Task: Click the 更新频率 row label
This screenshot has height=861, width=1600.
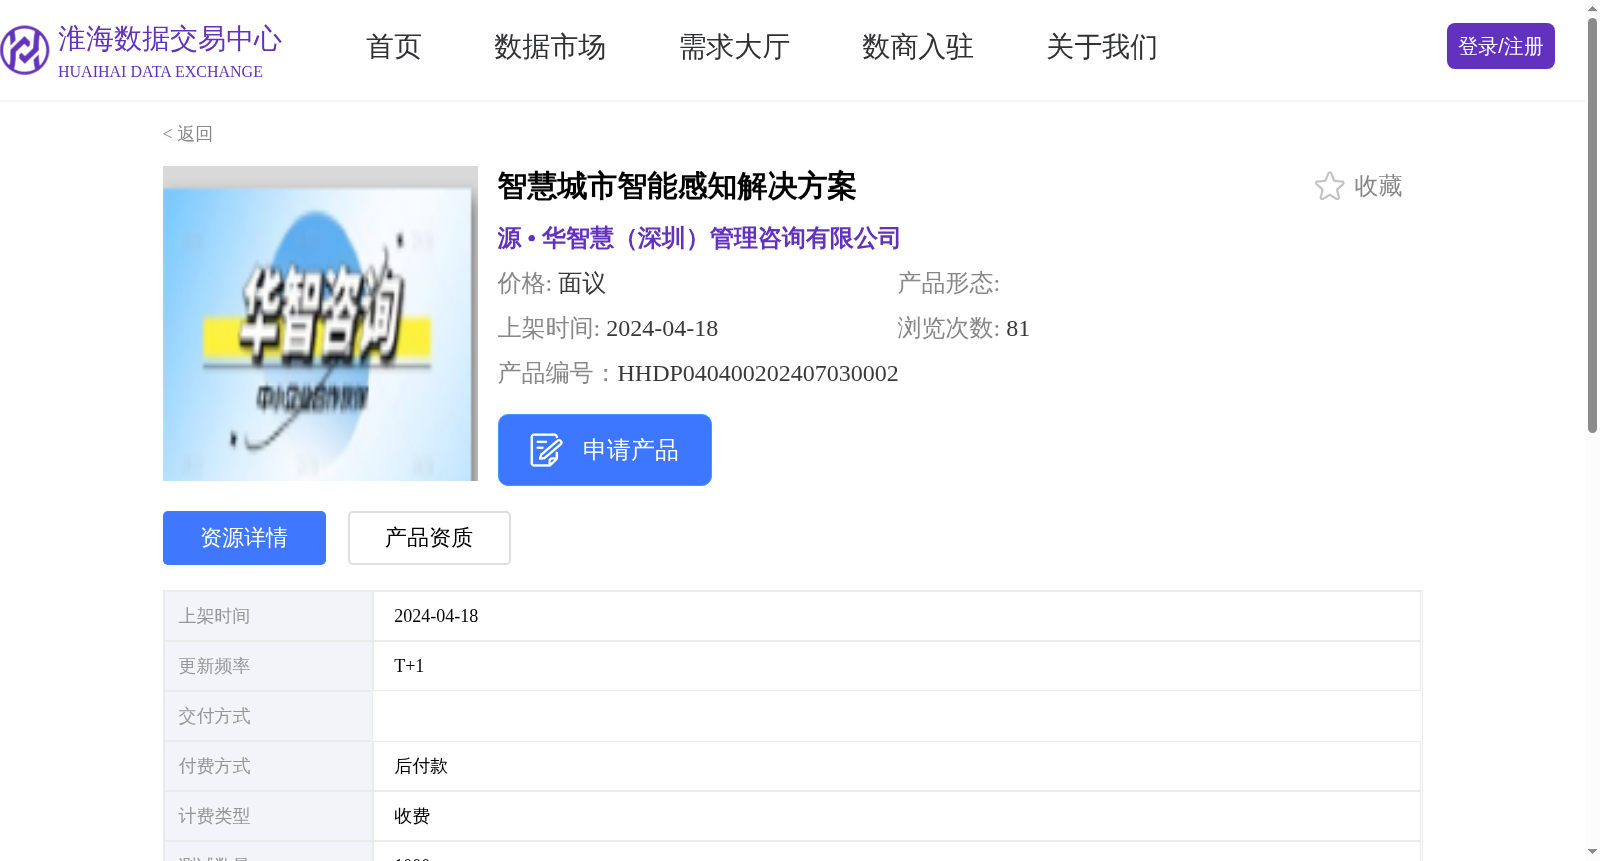Action: point(214,666)
